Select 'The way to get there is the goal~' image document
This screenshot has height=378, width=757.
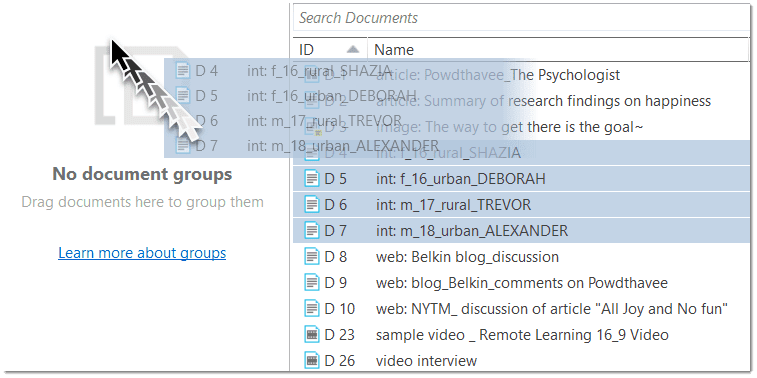[509, 127]
